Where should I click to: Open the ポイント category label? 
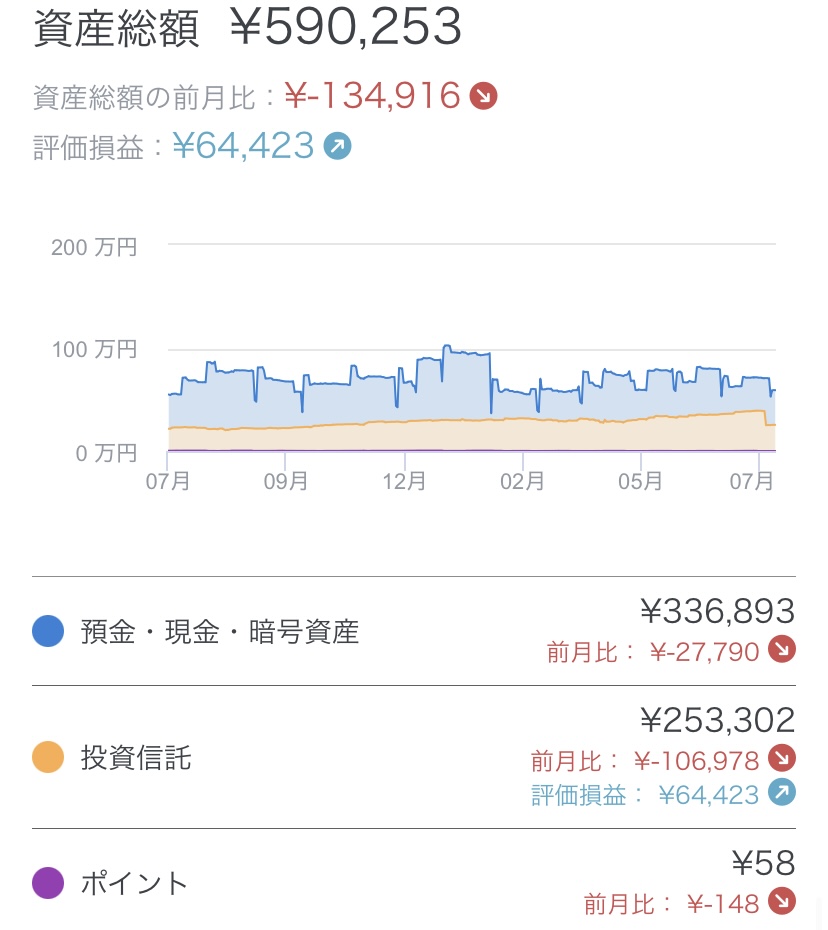coord(134,883)
